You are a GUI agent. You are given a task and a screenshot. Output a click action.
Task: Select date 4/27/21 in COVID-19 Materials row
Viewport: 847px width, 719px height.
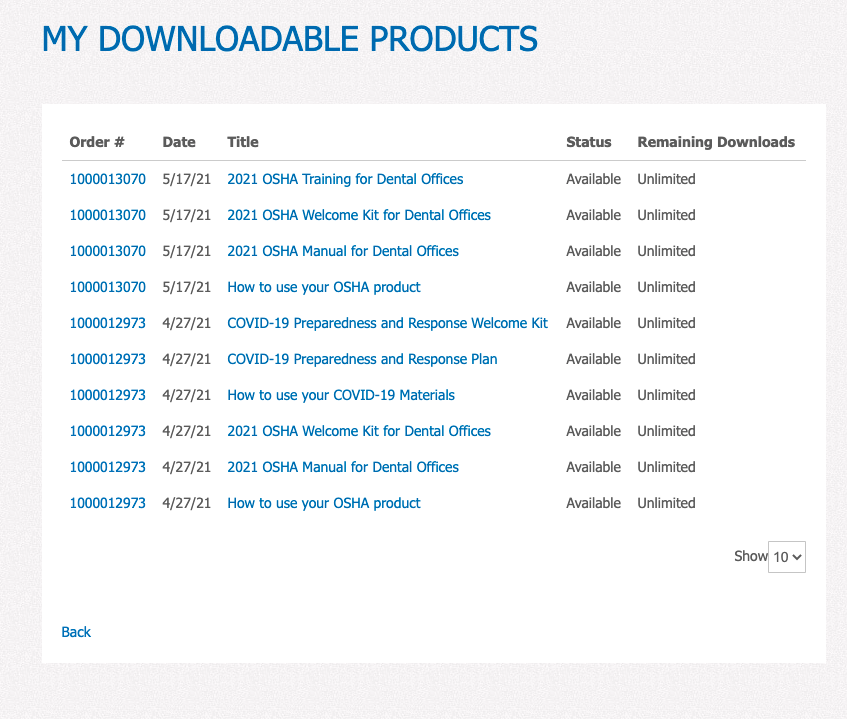(x=186, y=395)
